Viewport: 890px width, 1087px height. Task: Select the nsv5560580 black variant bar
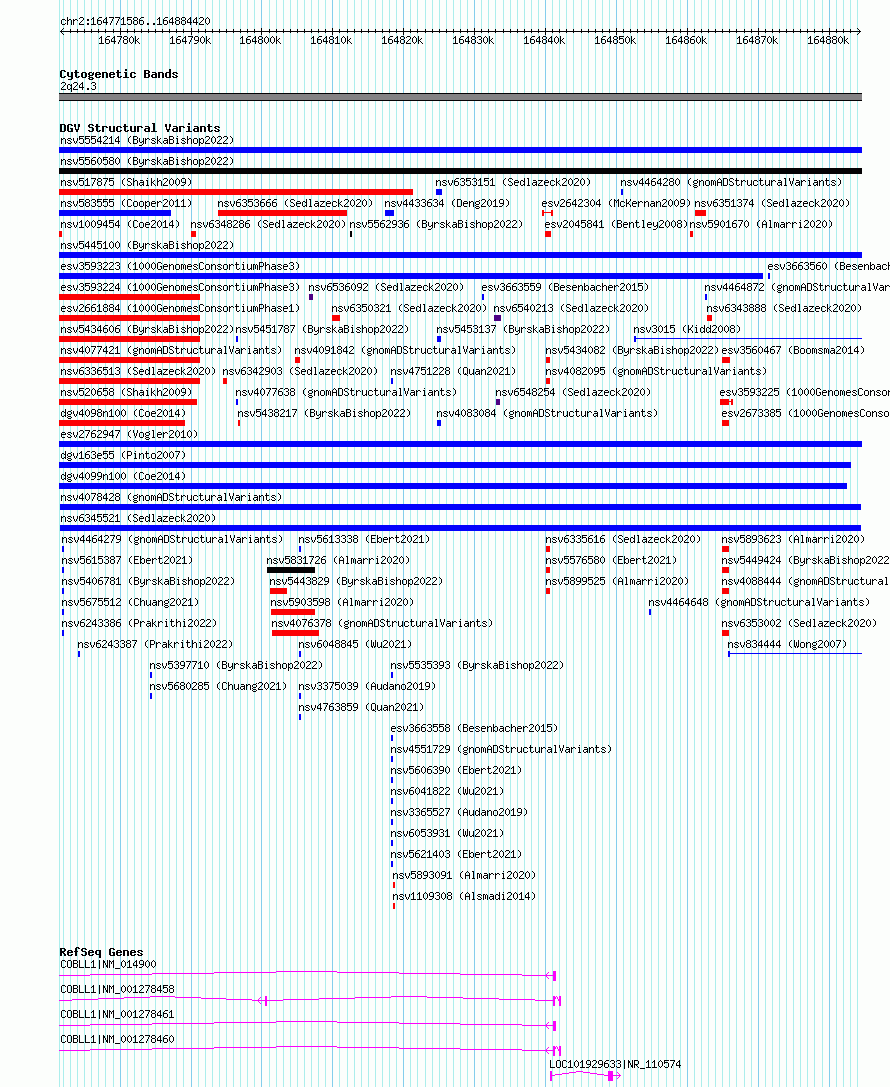coord(460,171)
